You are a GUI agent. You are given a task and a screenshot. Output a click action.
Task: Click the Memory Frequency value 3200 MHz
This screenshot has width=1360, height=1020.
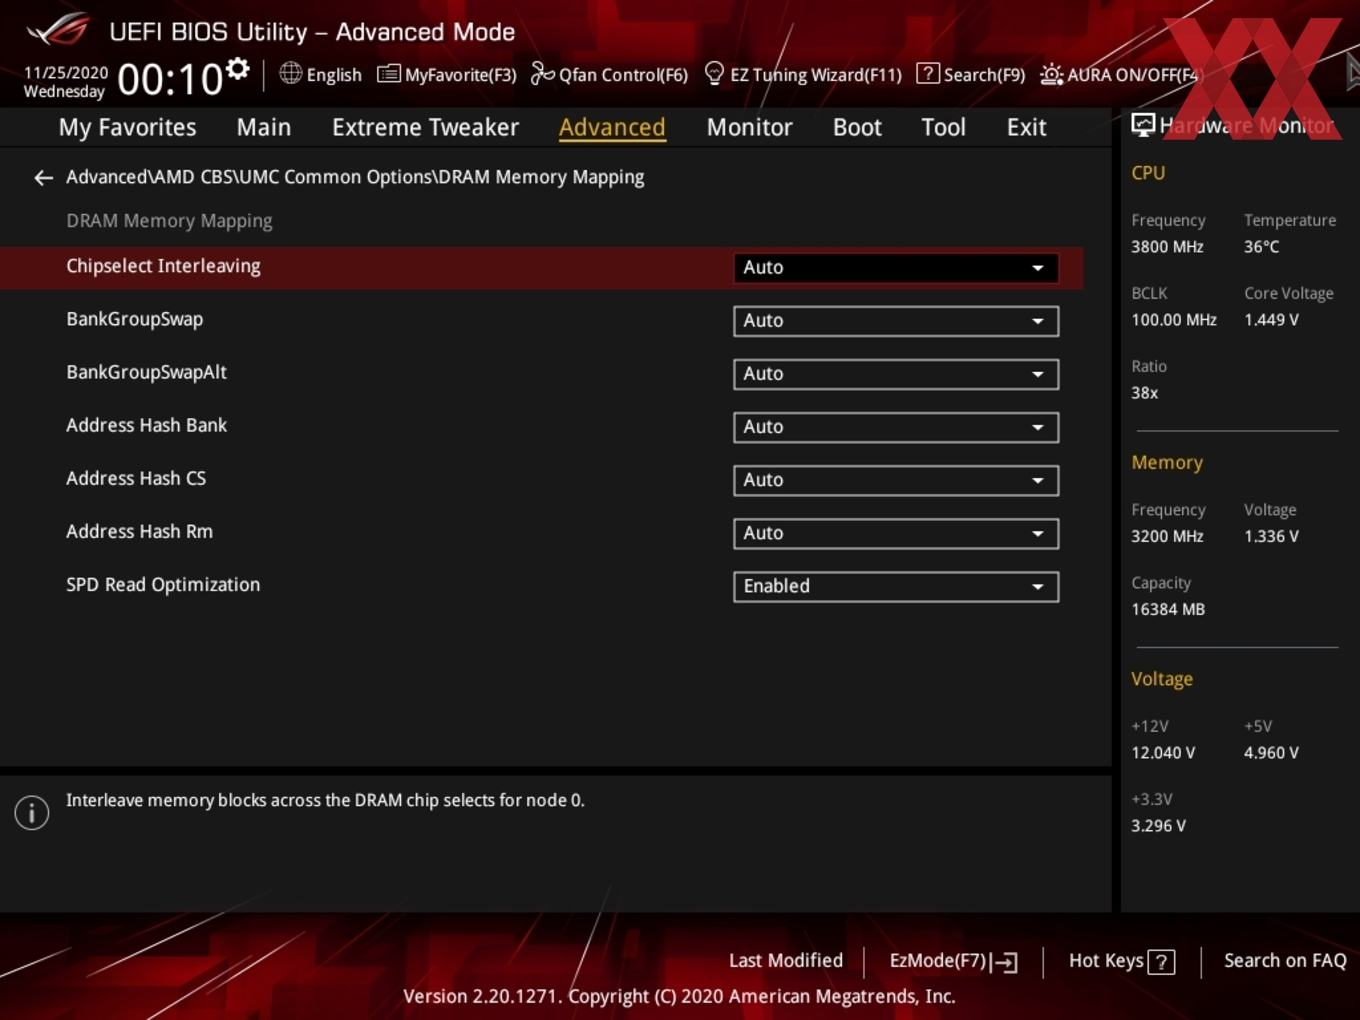point(1167,536)
